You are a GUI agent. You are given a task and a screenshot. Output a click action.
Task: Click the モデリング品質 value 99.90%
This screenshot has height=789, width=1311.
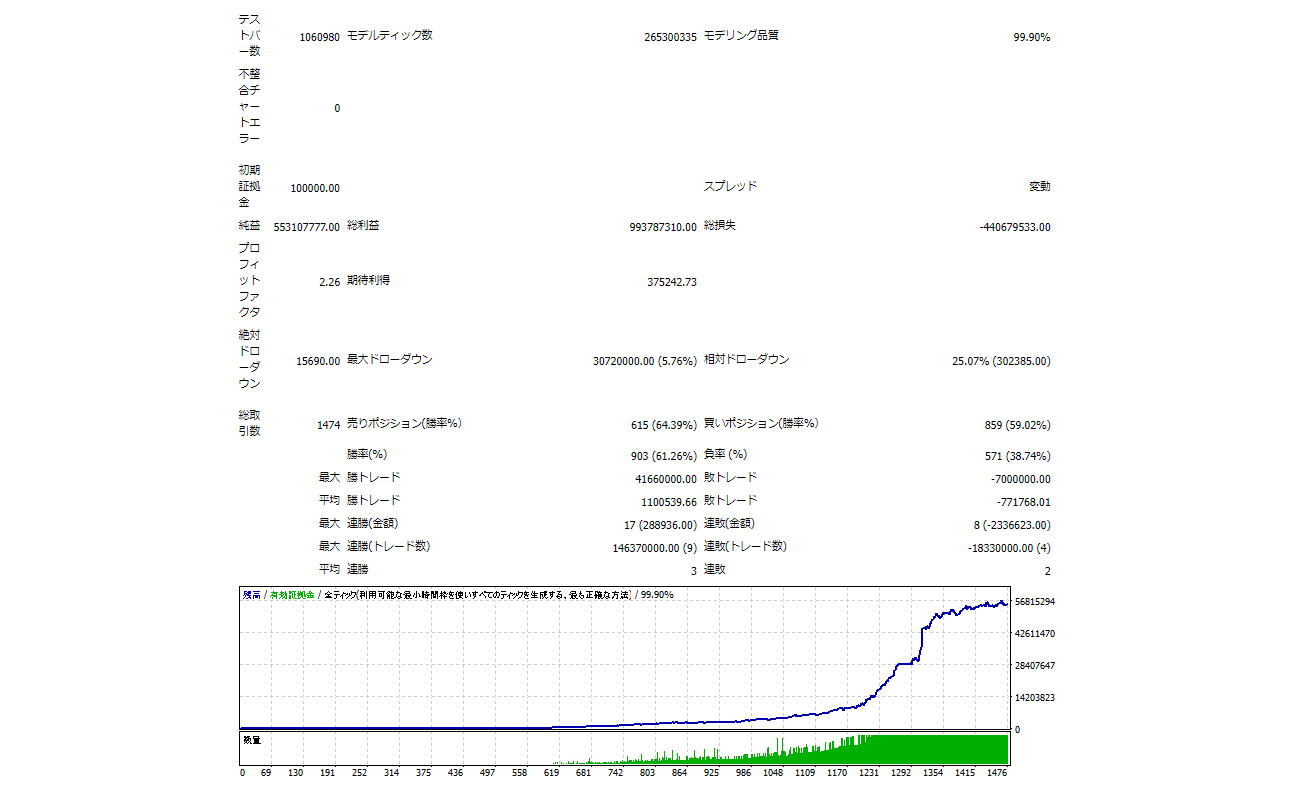(1031, 37)
